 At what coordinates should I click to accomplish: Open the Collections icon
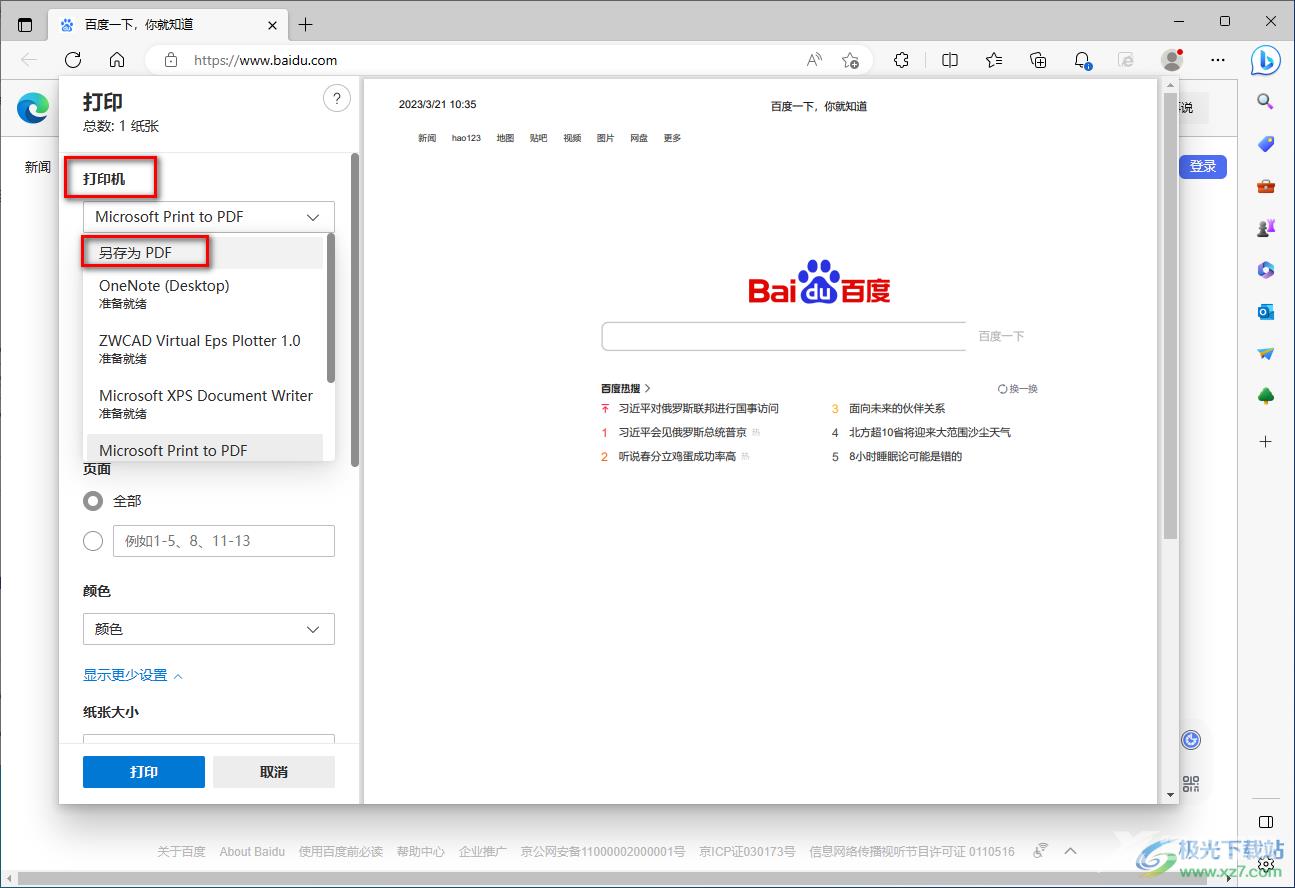1038,60
